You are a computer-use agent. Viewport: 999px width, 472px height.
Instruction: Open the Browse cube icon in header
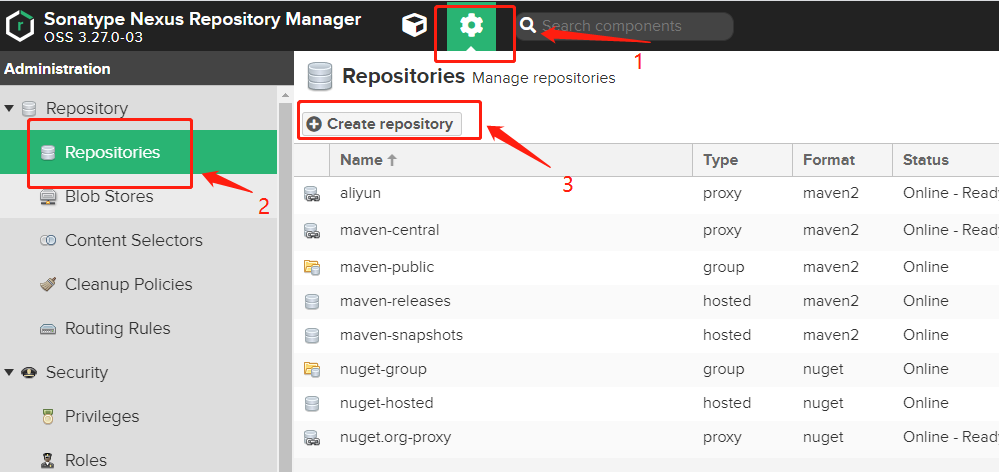point(414,25)
